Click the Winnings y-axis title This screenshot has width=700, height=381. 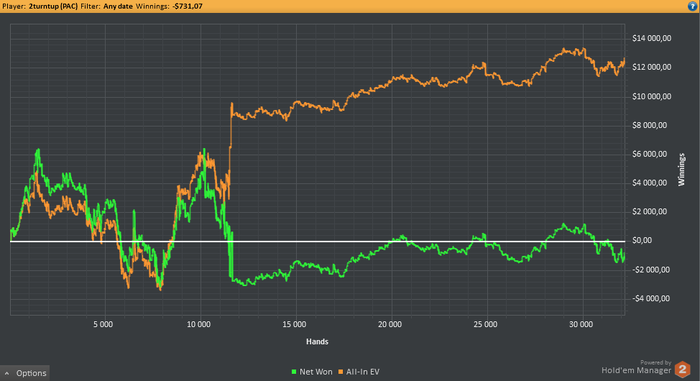click(681, 169)
